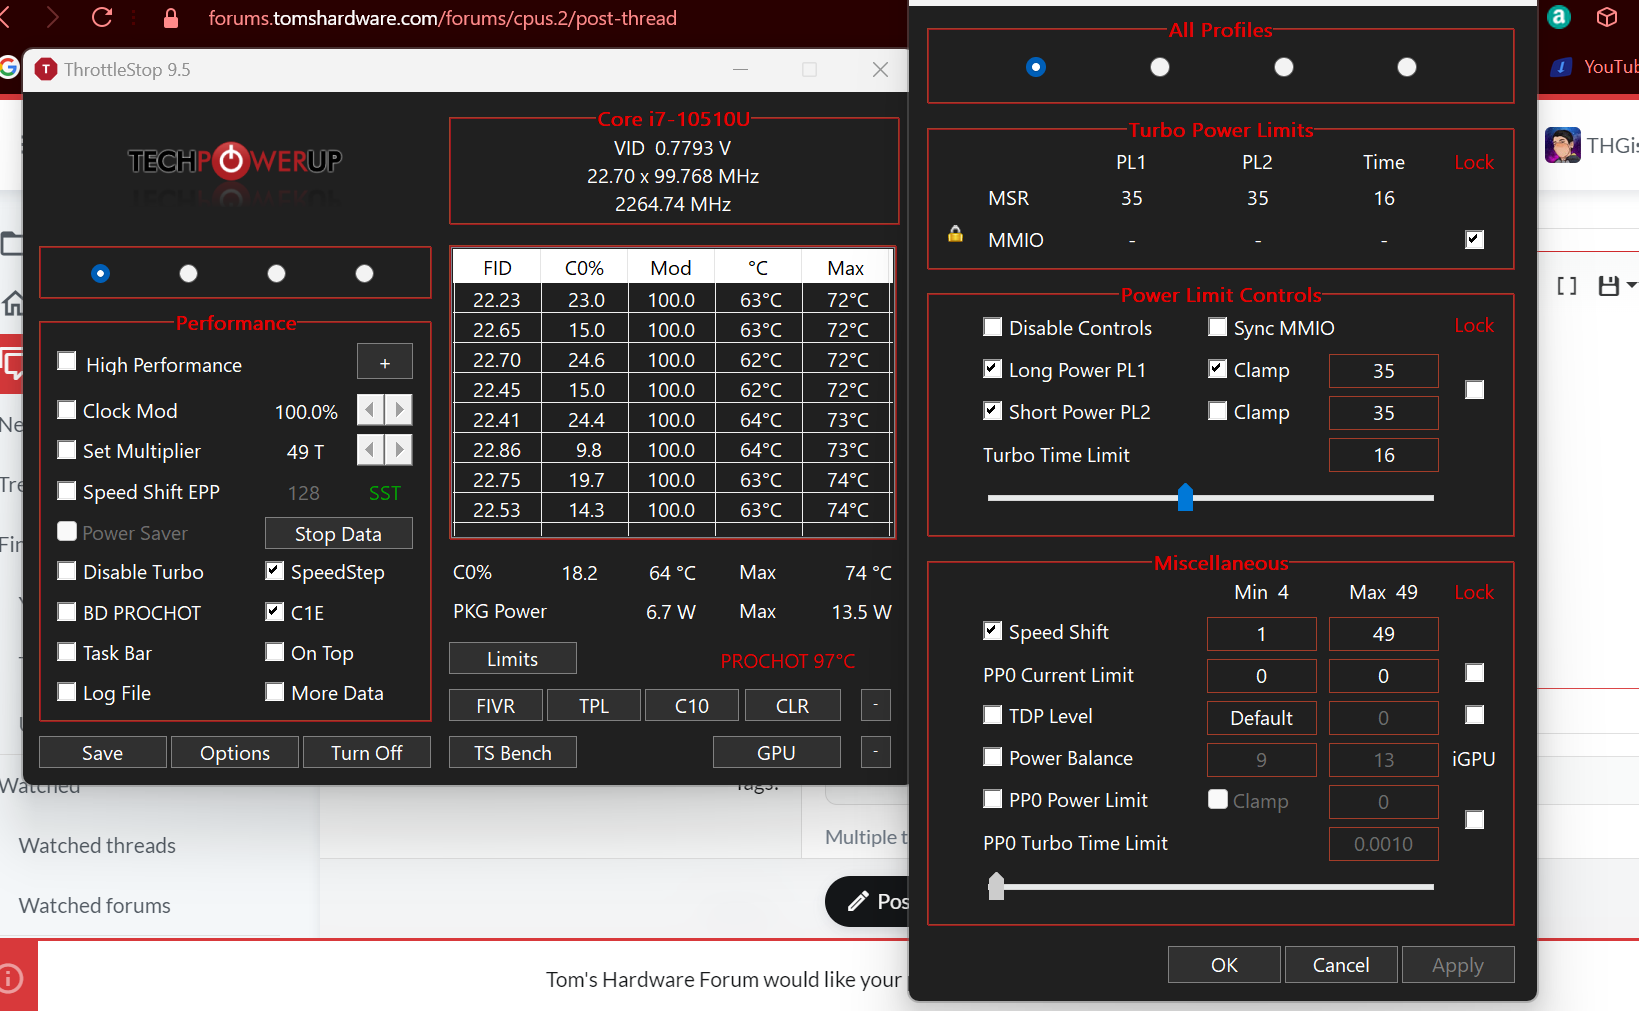
Task: Click the ThrottleStop title bar icon
Action: click(x=45, y=69)
